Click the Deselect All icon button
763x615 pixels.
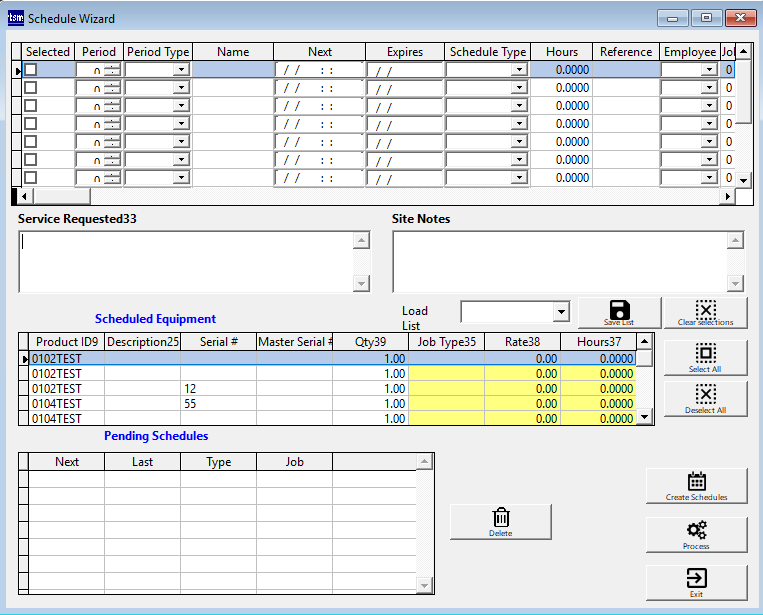click(705, 398)
